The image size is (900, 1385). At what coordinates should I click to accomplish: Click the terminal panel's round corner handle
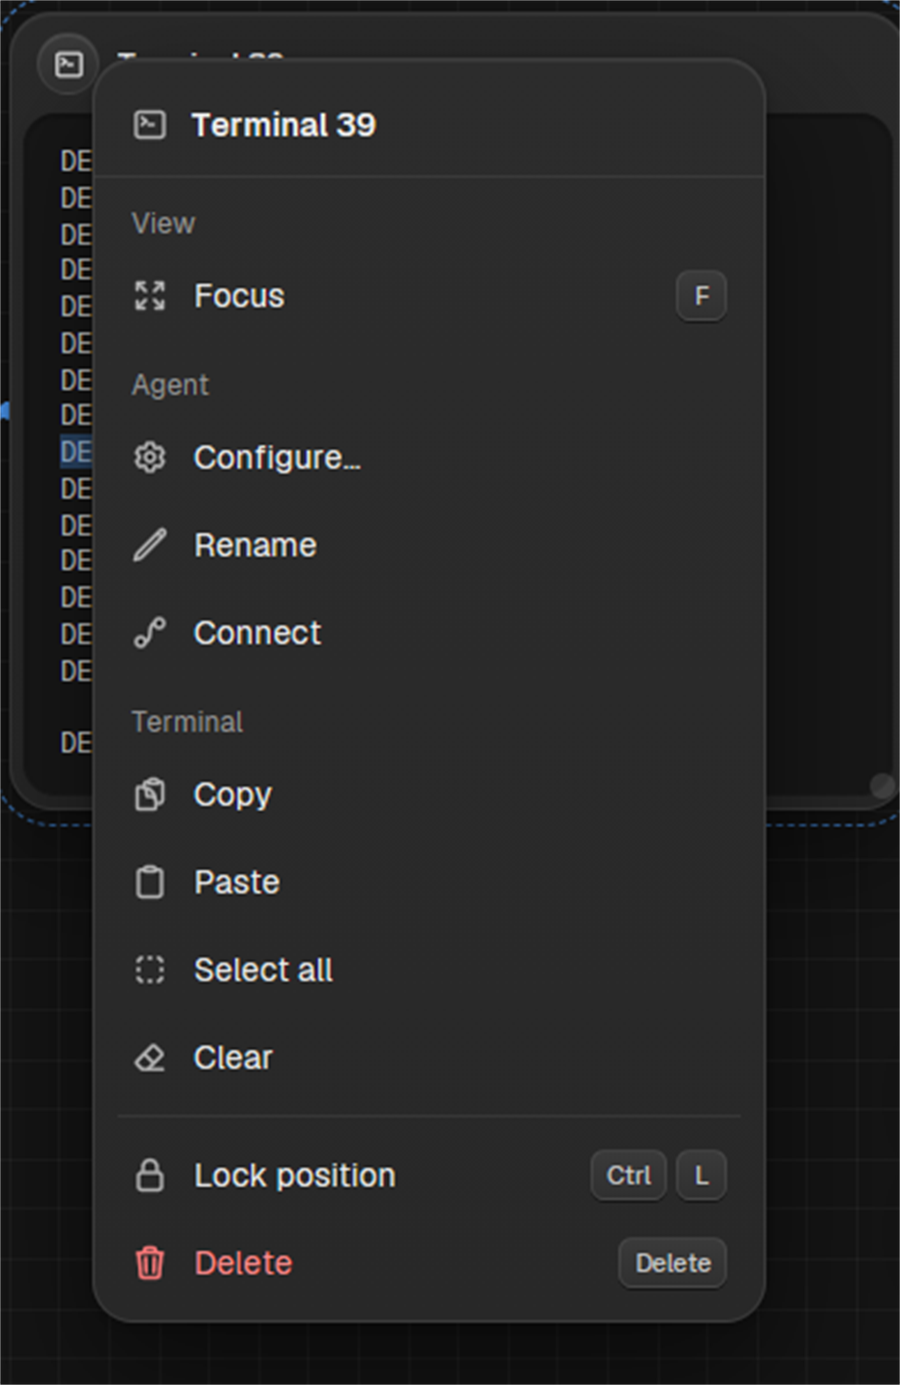[882, 785]
